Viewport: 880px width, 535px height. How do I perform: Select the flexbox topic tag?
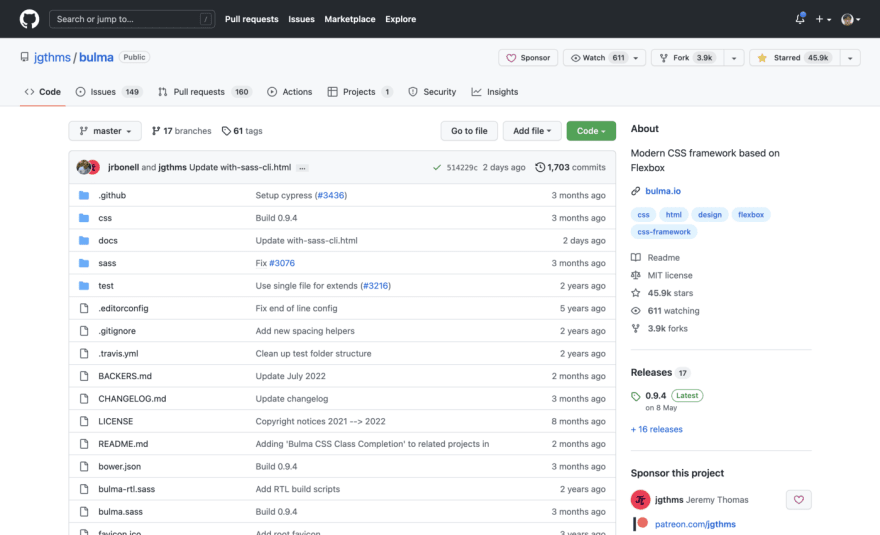[x=751, y=214]
